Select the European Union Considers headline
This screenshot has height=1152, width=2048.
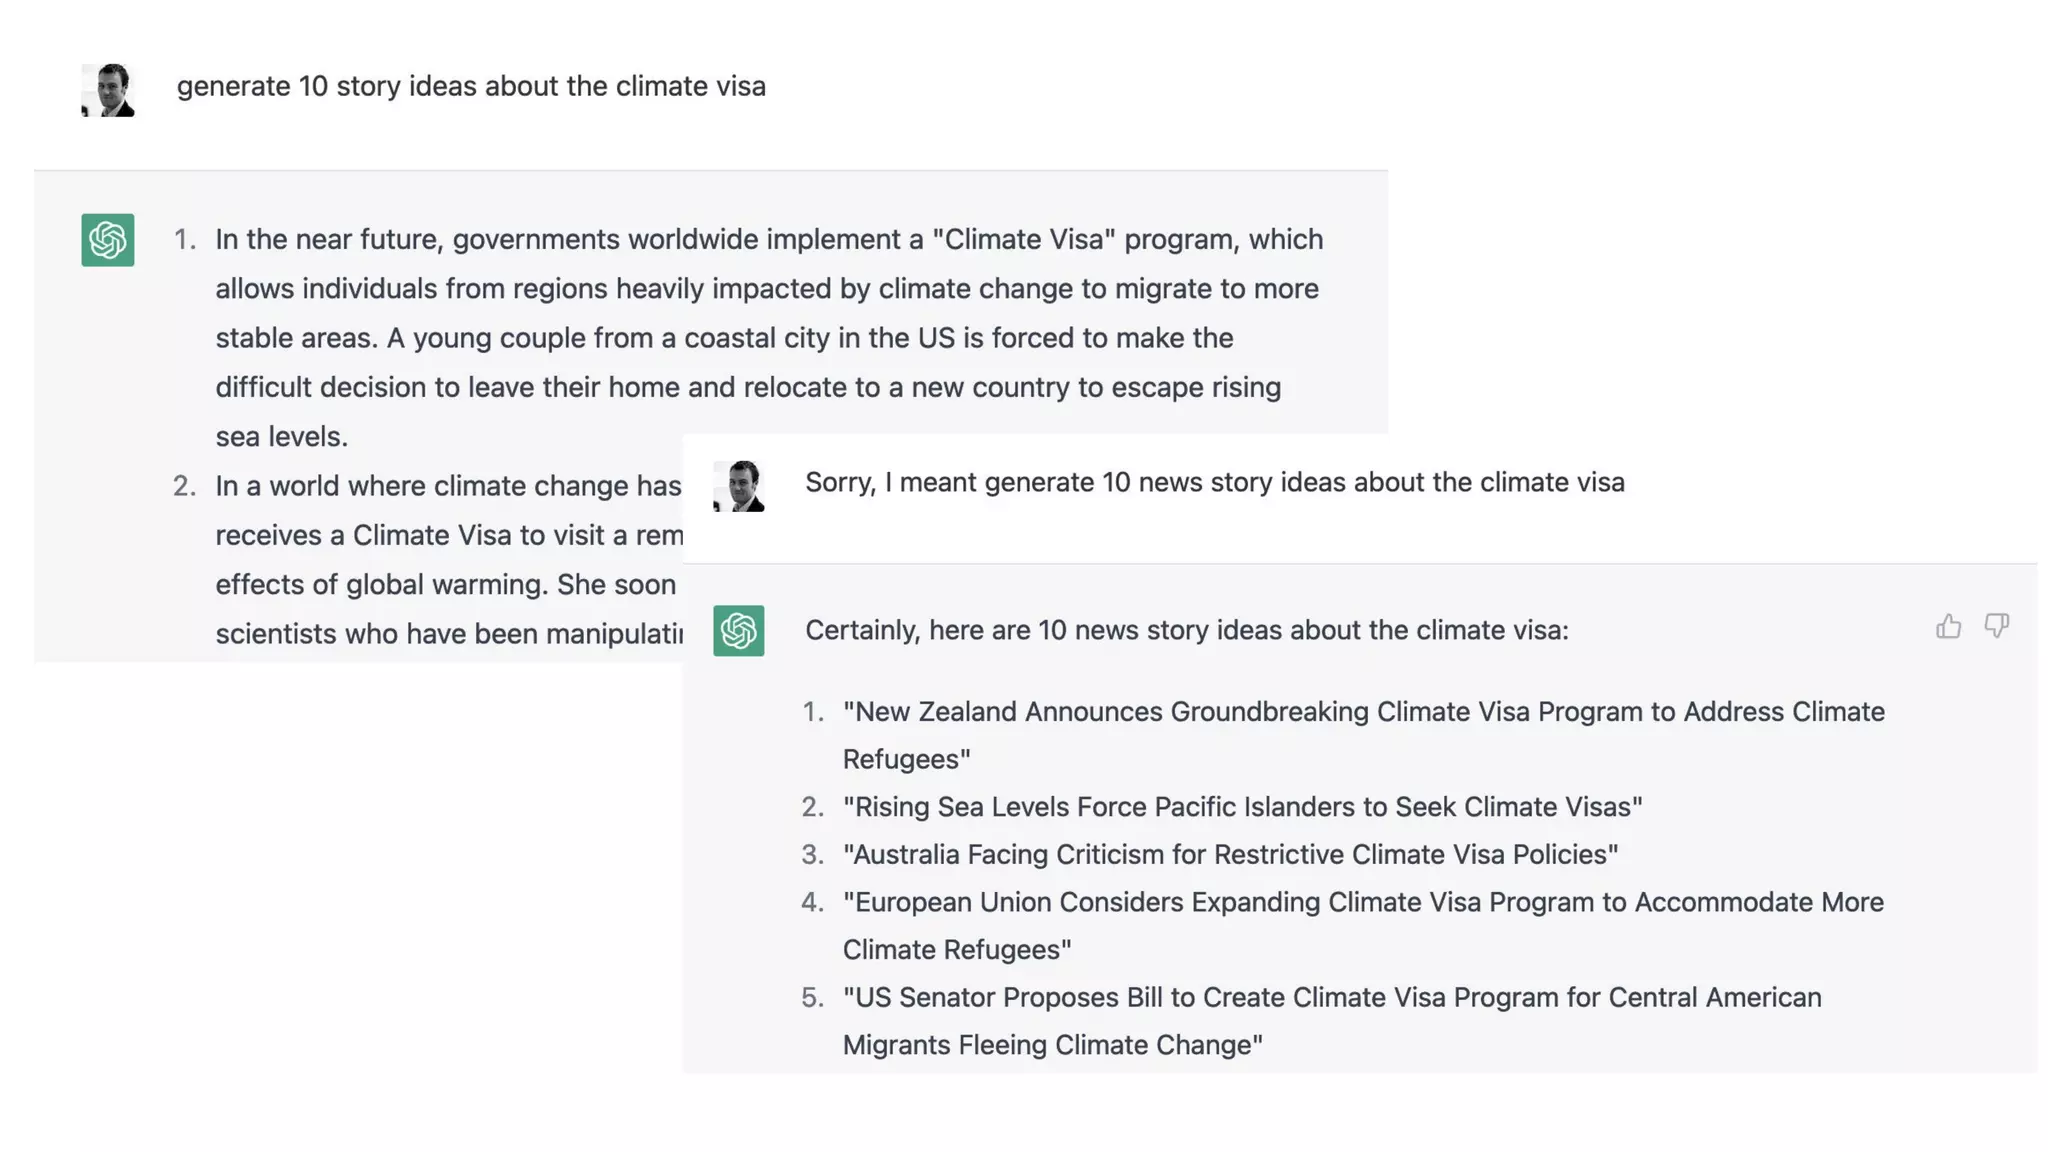pos(1364,926)
